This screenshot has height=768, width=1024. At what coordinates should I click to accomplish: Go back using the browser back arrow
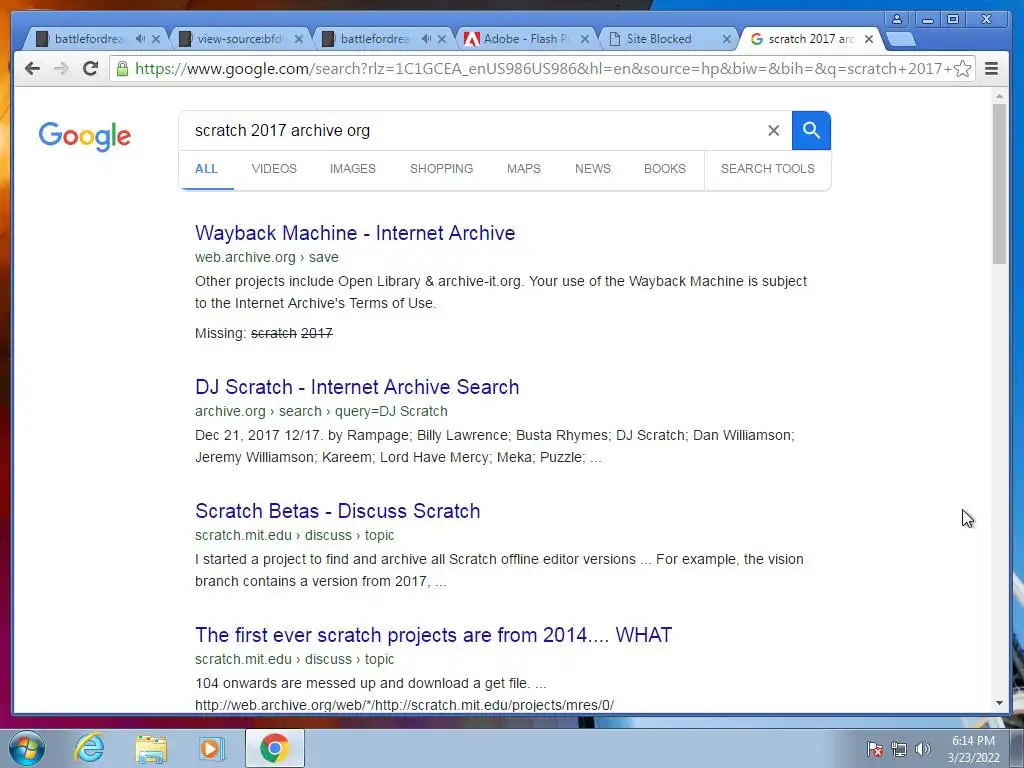tap(32, 69)
